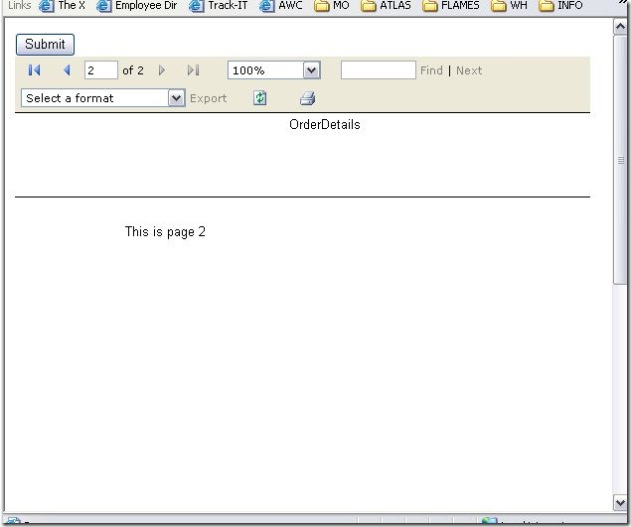Image resolution: width=631 pixels, height=527 pixels.
Task: Click the scroll up arrow
Action: (620, 27)
